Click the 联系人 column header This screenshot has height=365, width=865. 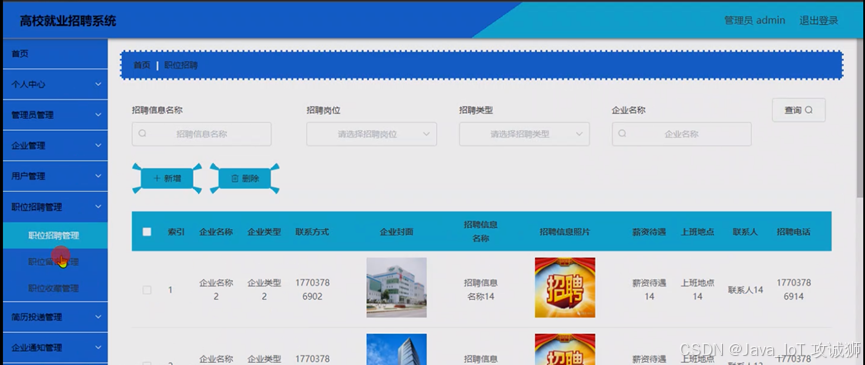pos(745,232)
